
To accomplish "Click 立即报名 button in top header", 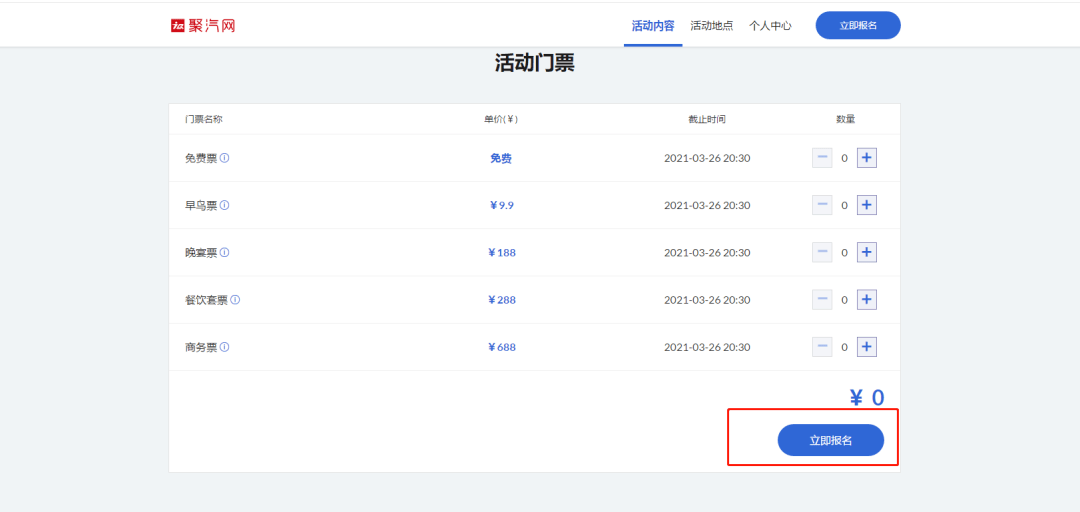I will click(x=858, y=26).
